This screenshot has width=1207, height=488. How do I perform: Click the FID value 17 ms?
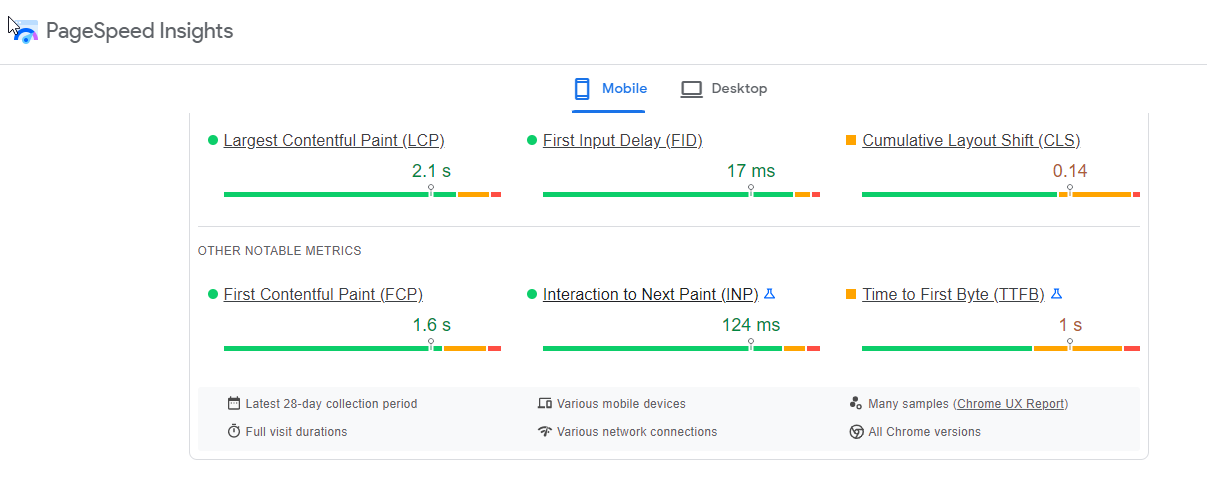tap(750, 171)
